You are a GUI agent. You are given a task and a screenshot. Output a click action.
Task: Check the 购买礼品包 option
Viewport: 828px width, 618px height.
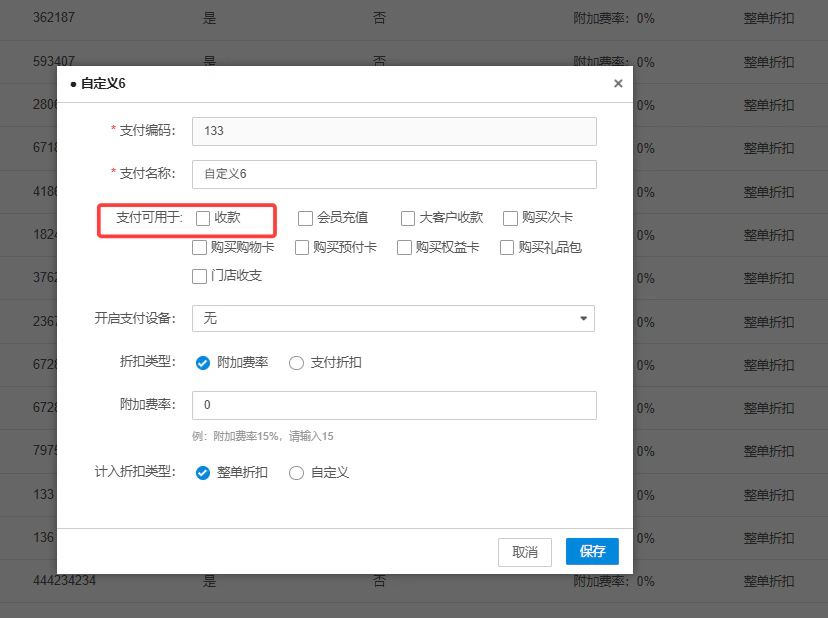click(x=506, y=247)
